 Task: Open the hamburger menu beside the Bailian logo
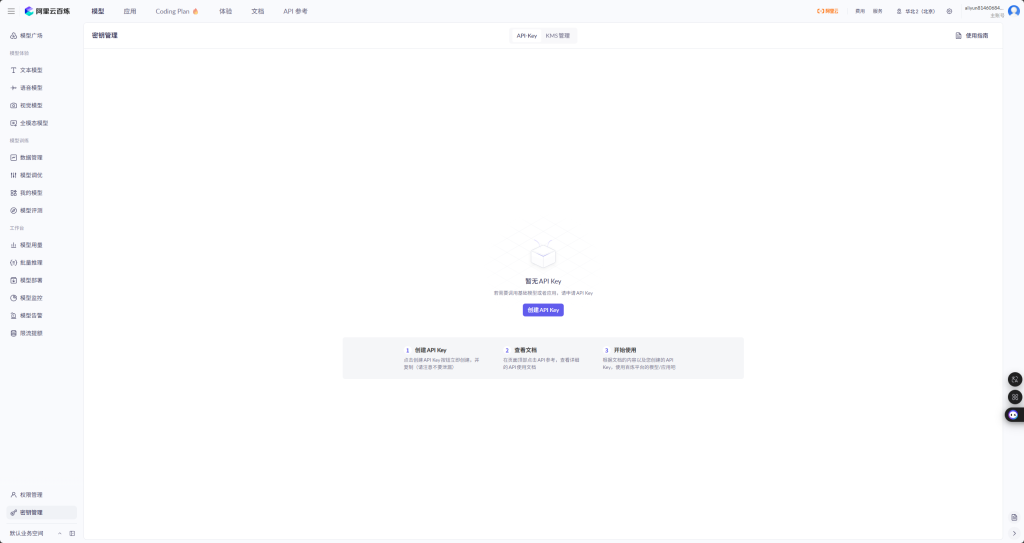tap(11, 11)
